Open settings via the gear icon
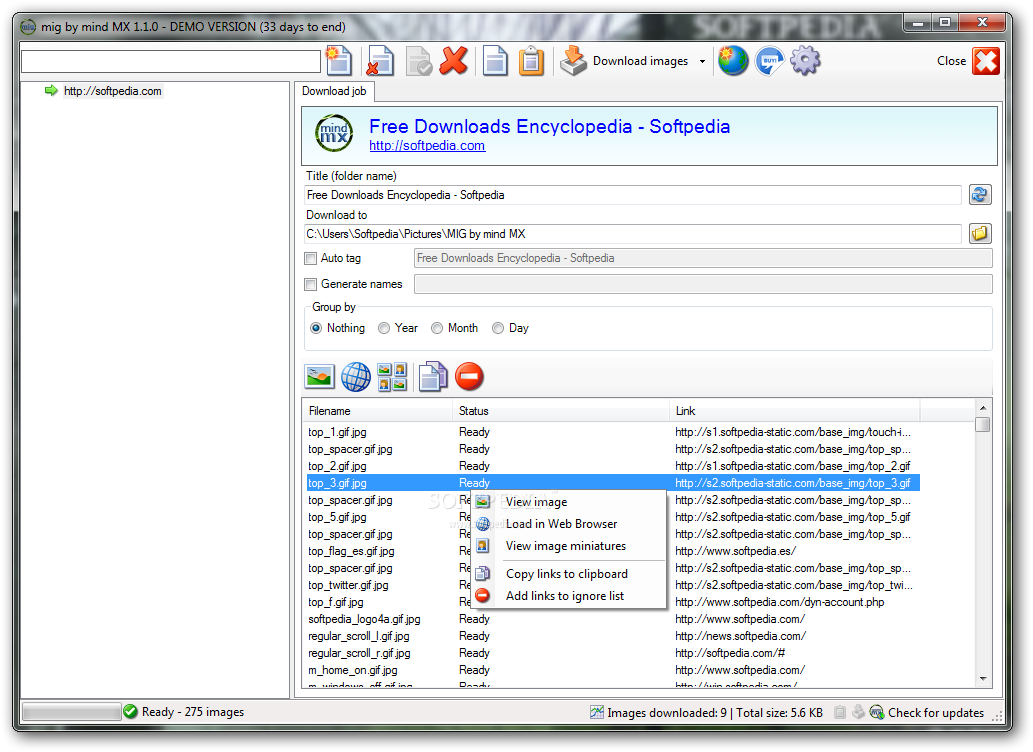This screenshot has width=1033, height=752. (x=805, y=61)
